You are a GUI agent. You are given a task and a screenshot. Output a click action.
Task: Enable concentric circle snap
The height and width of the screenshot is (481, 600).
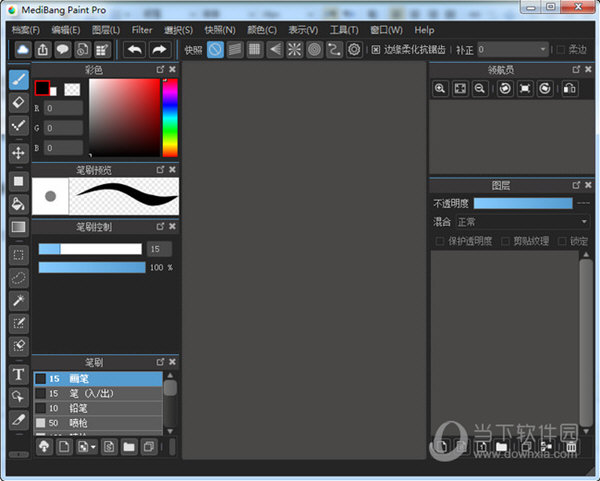315,50
